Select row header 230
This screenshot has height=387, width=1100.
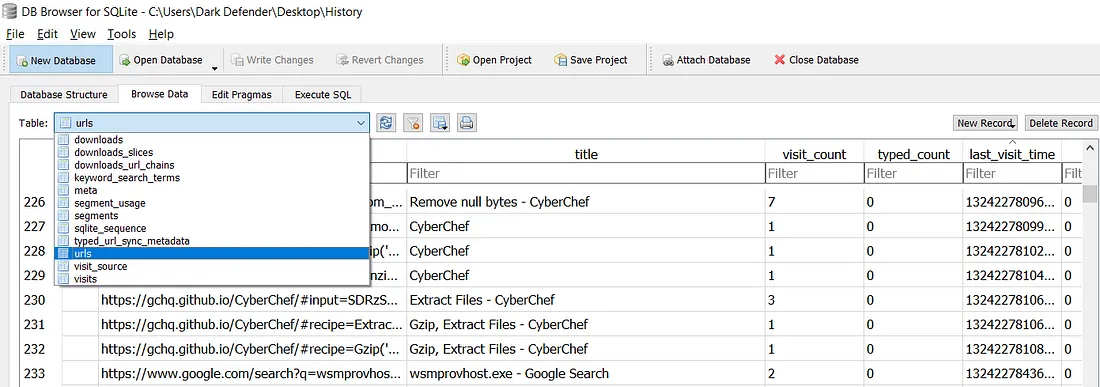coord(40,300)
